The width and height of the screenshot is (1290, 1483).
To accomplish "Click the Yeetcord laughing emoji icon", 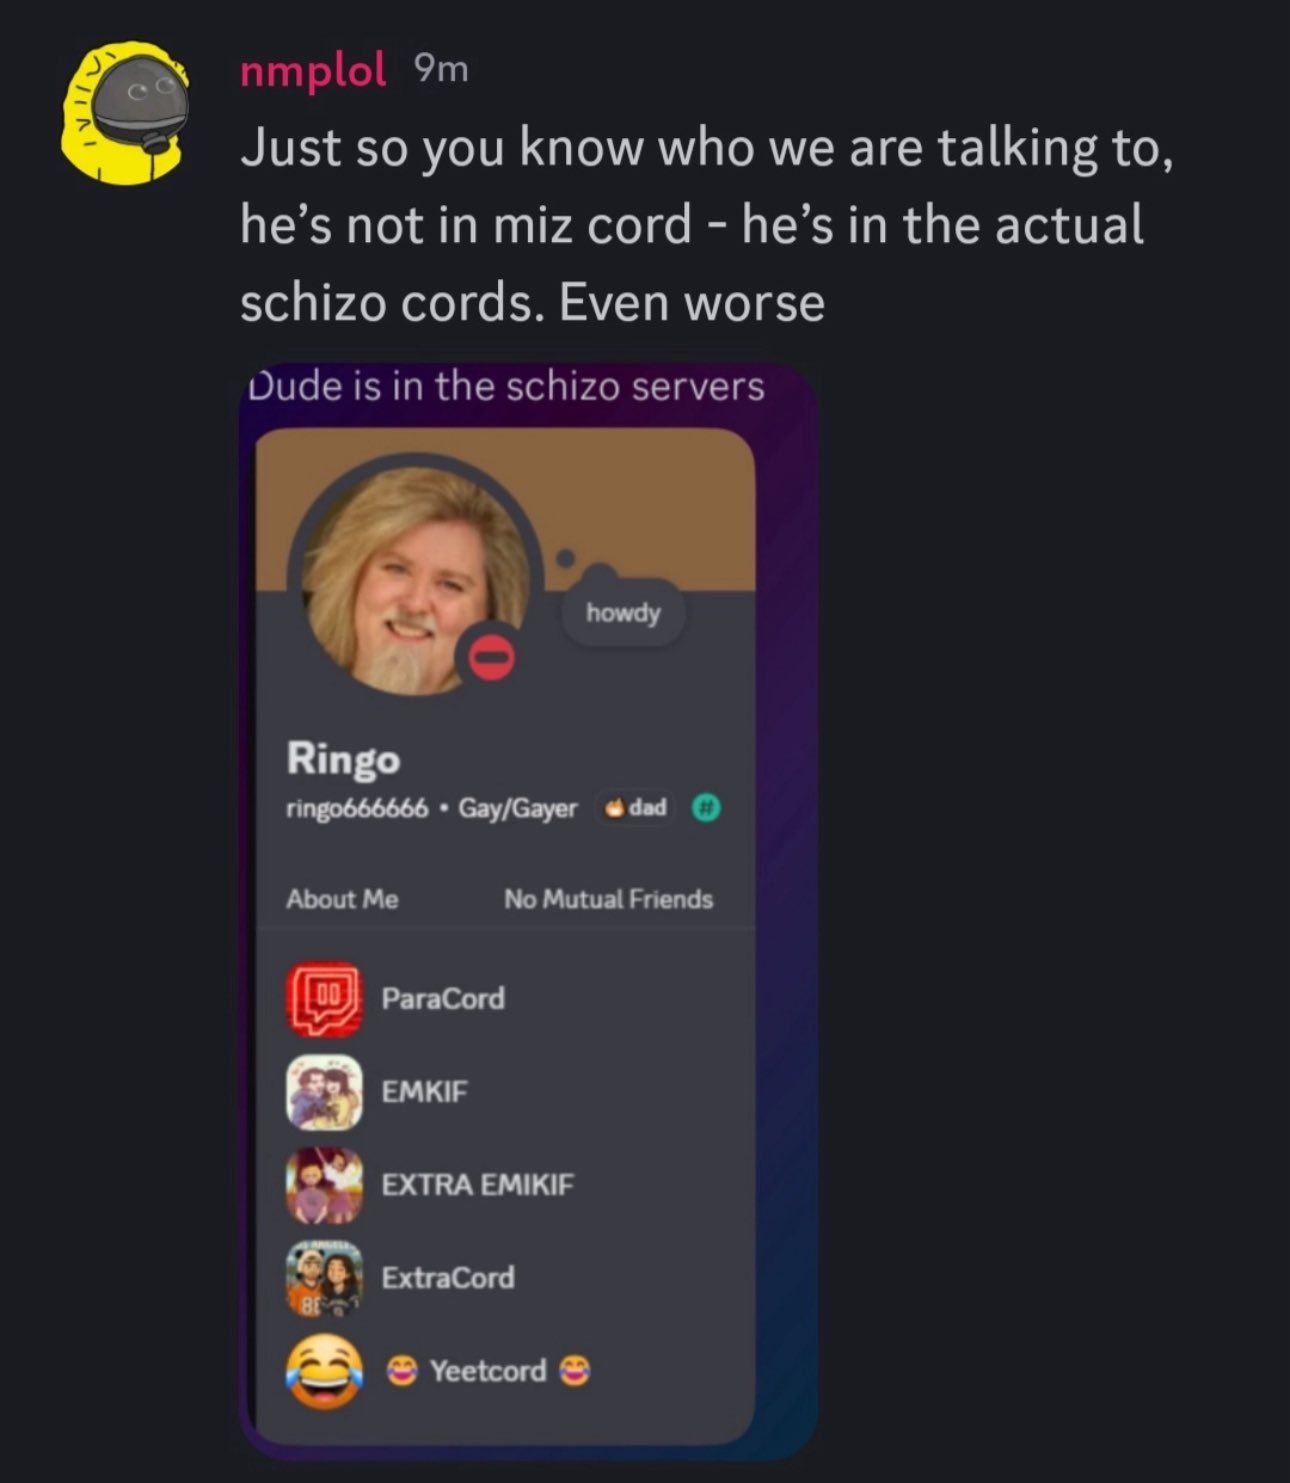I will [x=324, y=1371].
